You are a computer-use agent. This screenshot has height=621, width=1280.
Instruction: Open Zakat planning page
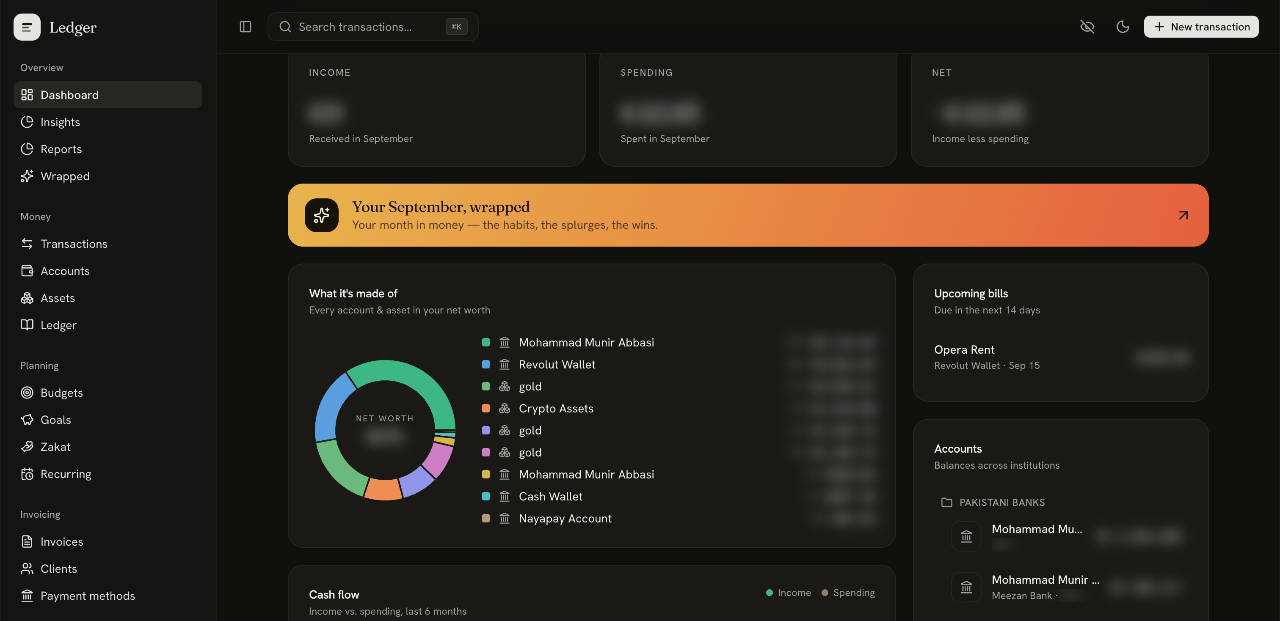coord(108,447)
